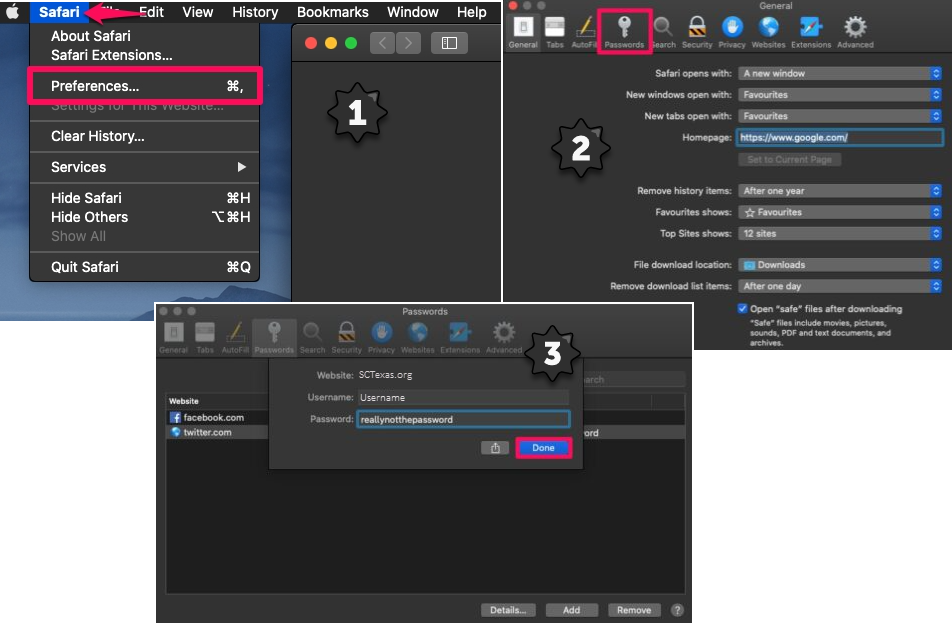Open the "Top Sites shows" dropdown
The width and height of the screenshot is (952, 634).
[x=840, y=233]
